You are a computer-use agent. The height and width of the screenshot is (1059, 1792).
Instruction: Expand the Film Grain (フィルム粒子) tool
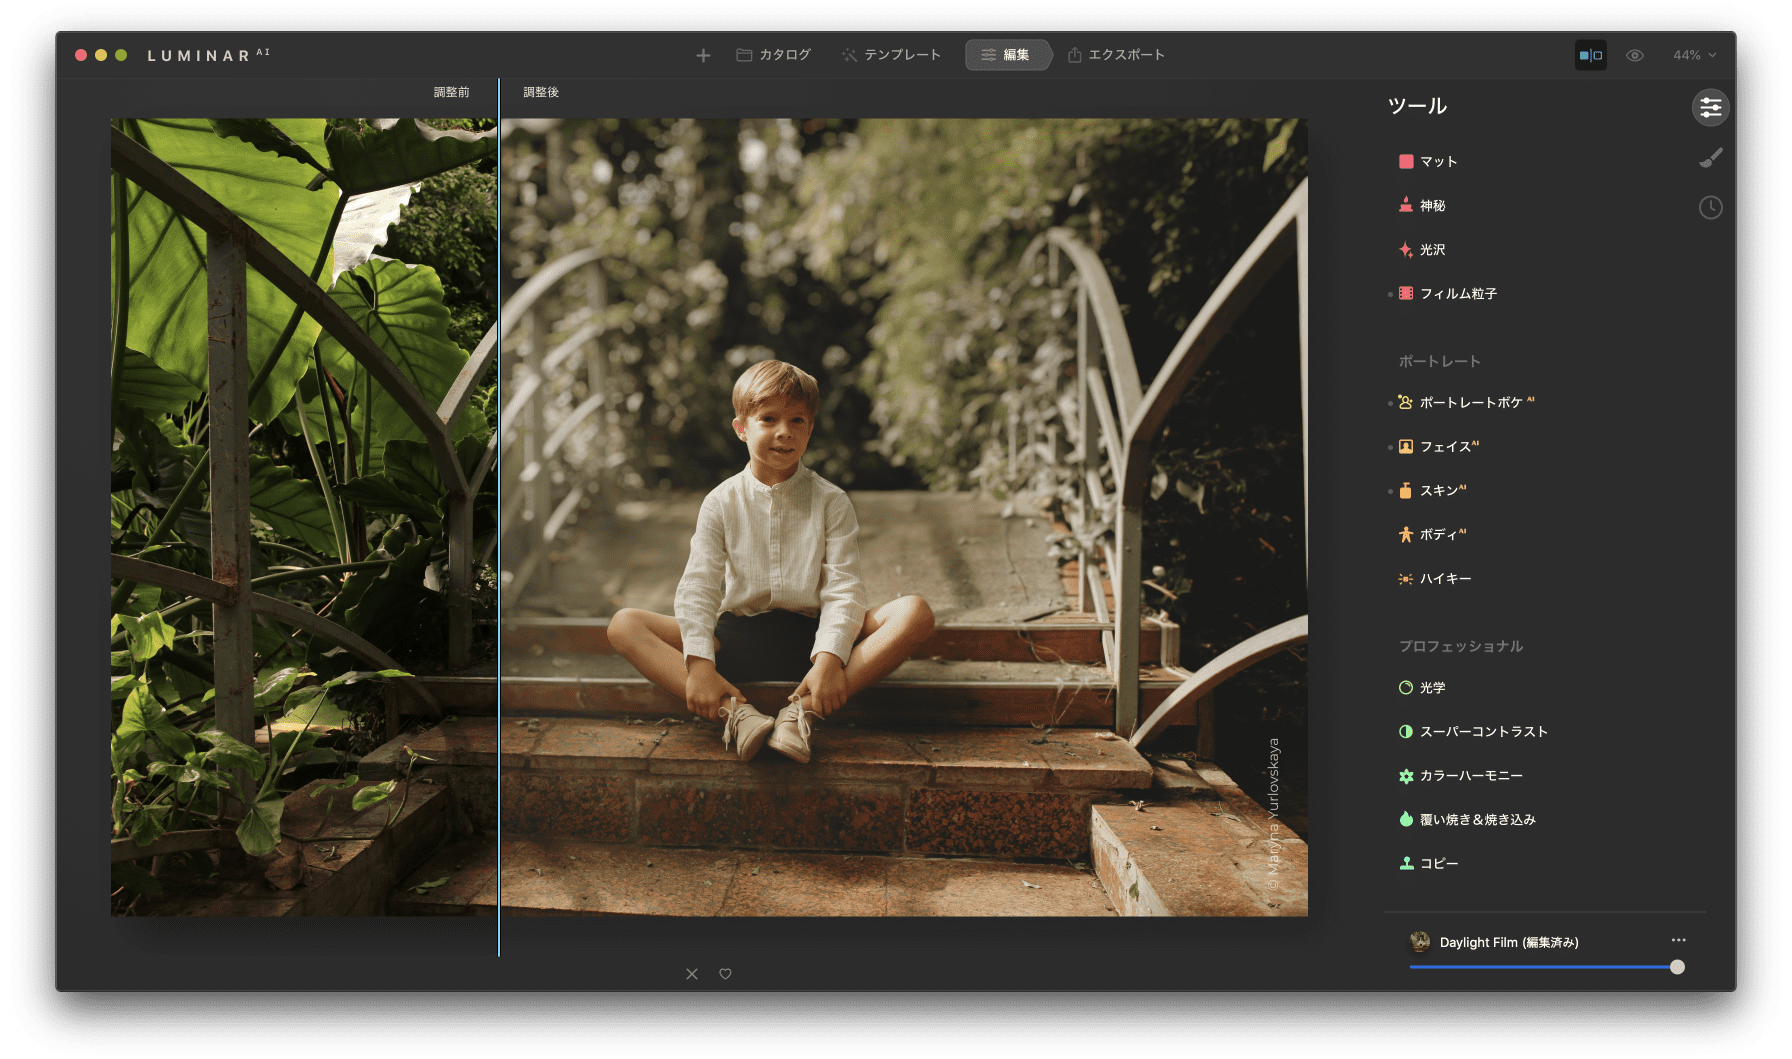(1457, 294)
